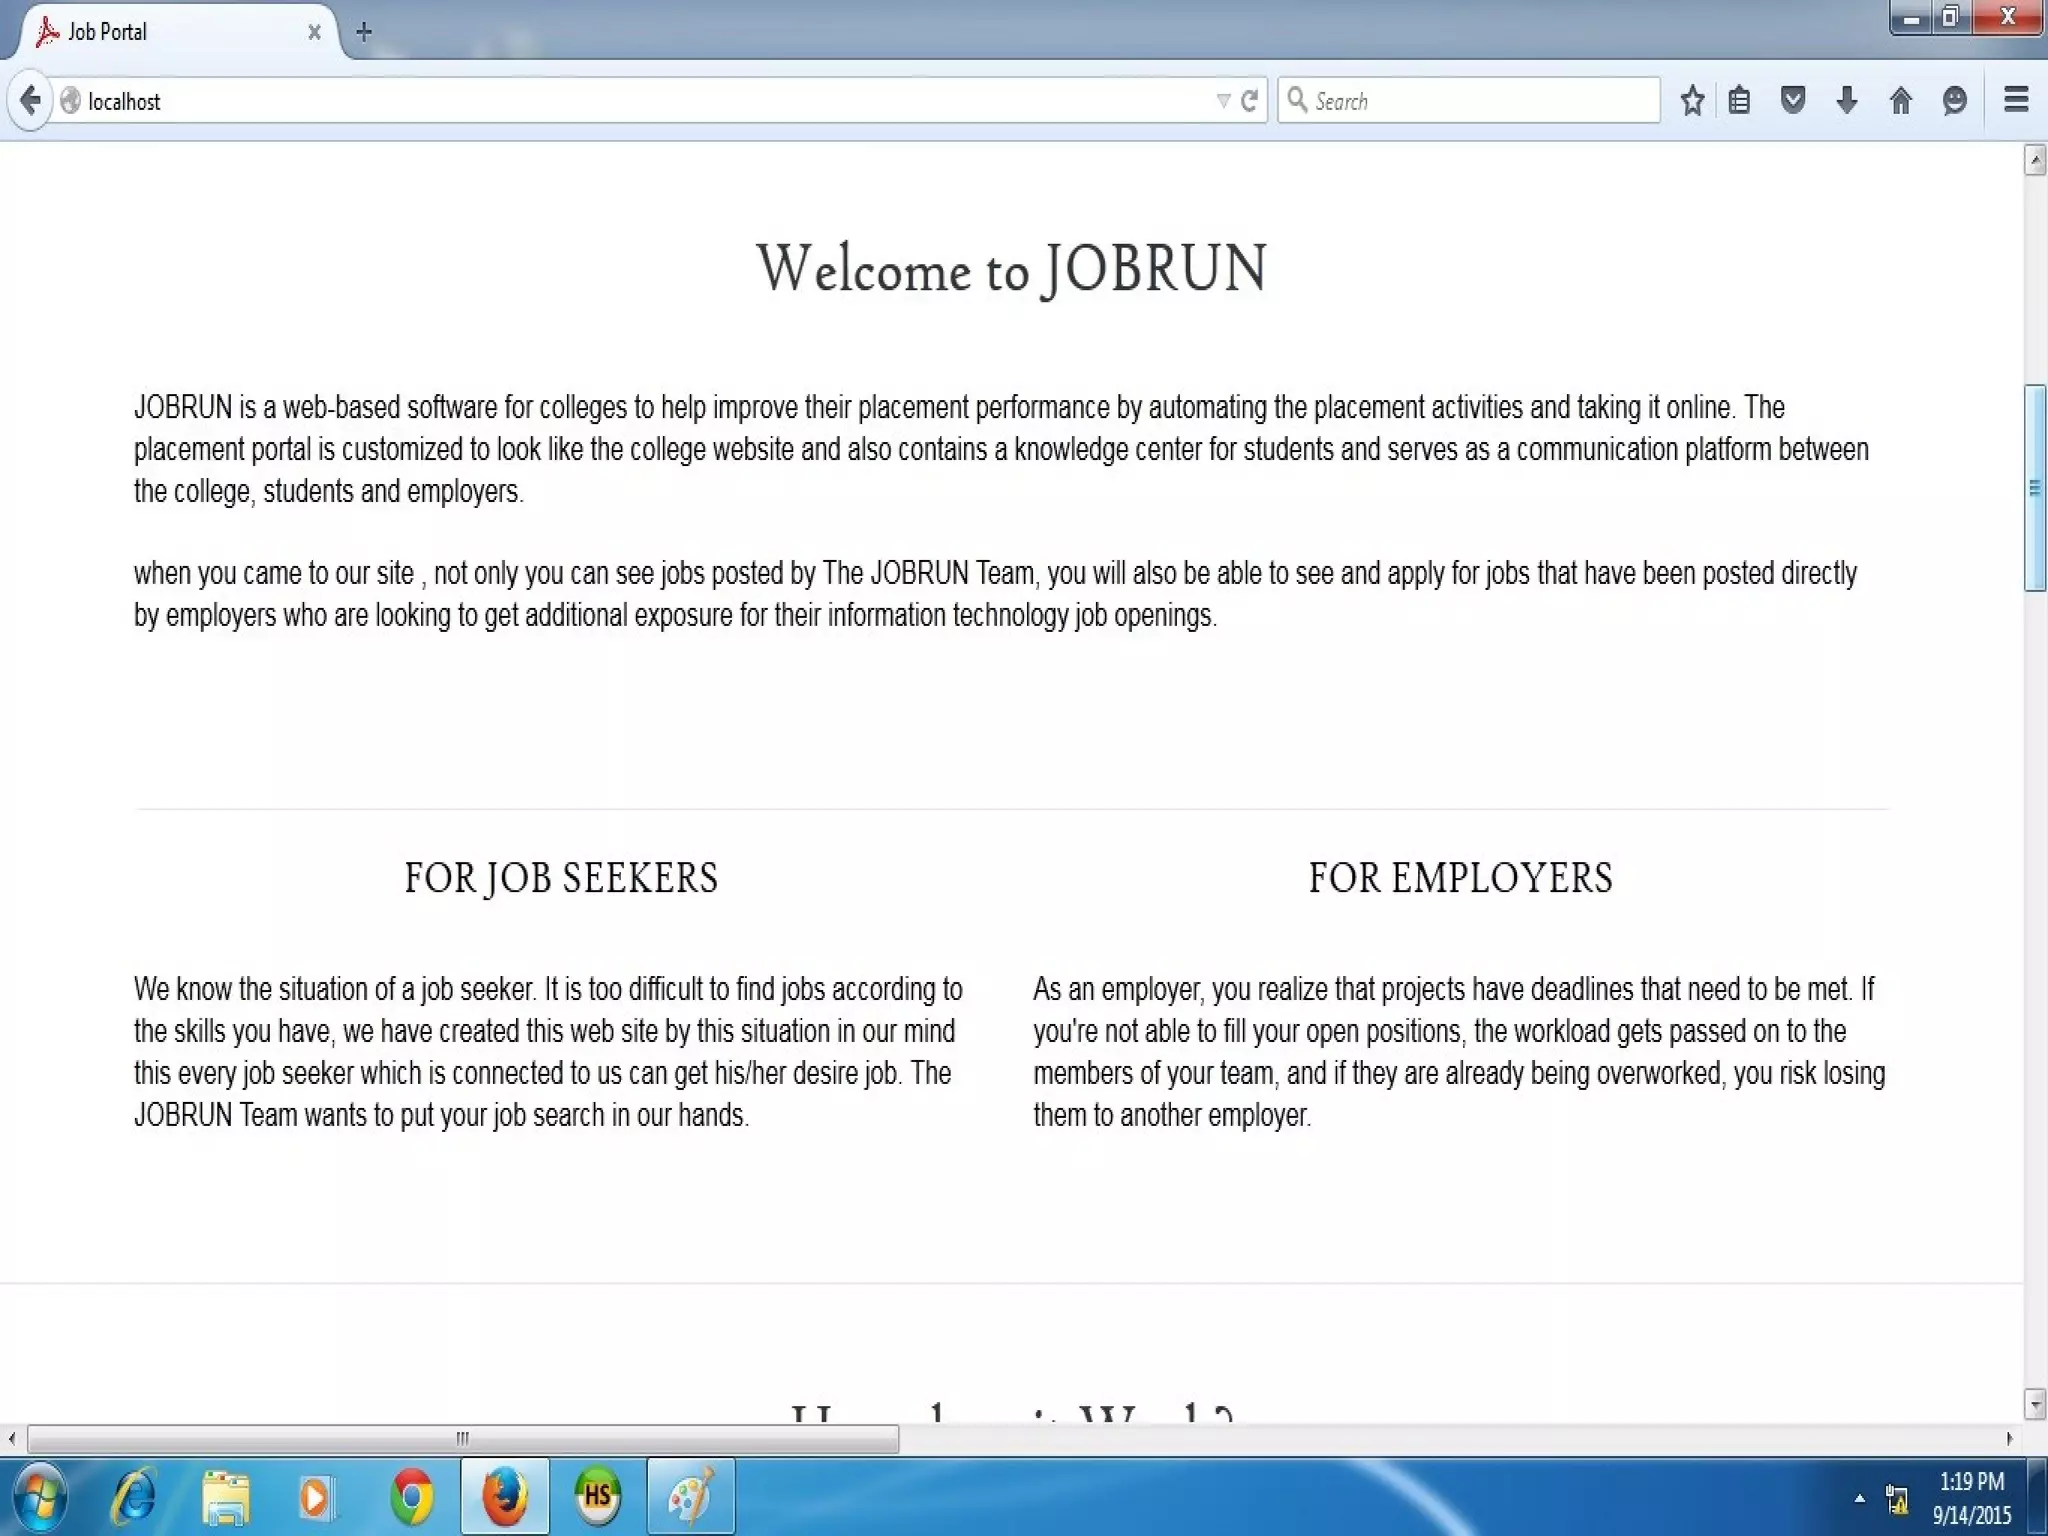2048x1536 pixels.
Task: Close the Job Portal tab
Action: (x=314, y=32)
